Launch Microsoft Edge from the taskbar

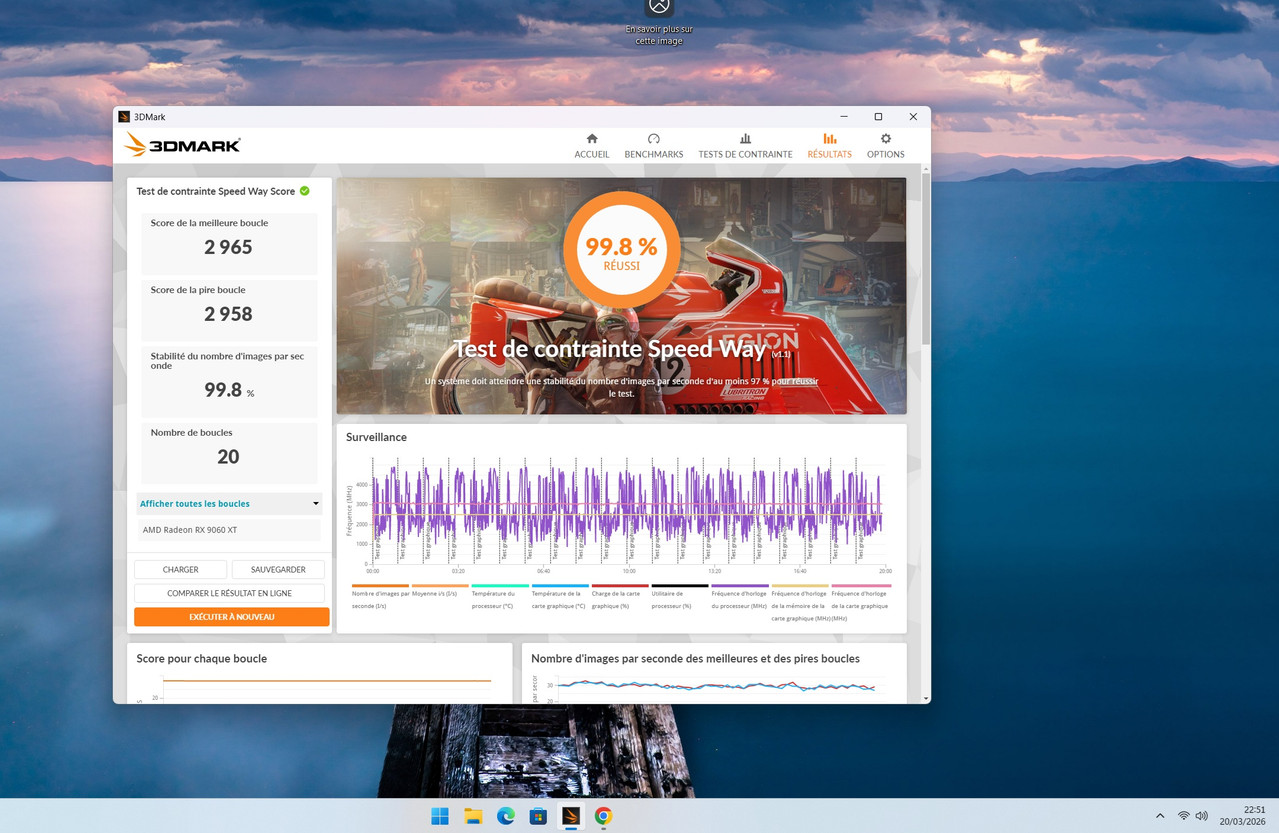pyautogui.click(x=505, y=816)
